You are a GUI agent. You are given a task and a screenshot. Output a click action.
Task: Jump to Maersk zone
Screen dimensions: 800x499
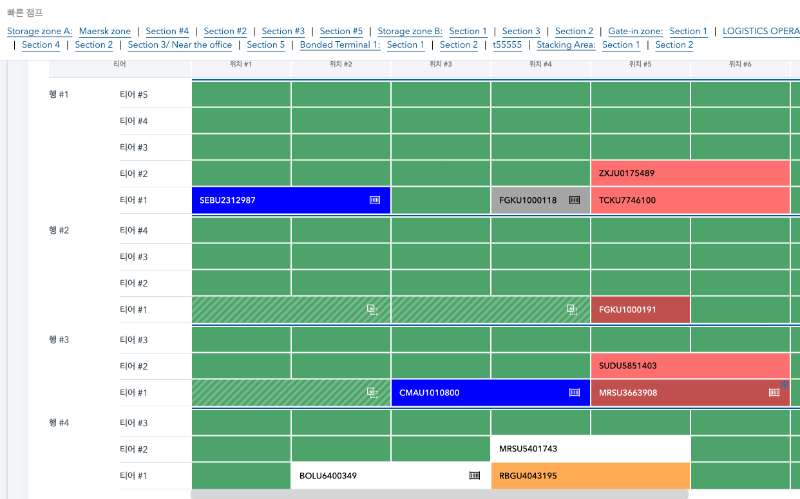[105, 31]
